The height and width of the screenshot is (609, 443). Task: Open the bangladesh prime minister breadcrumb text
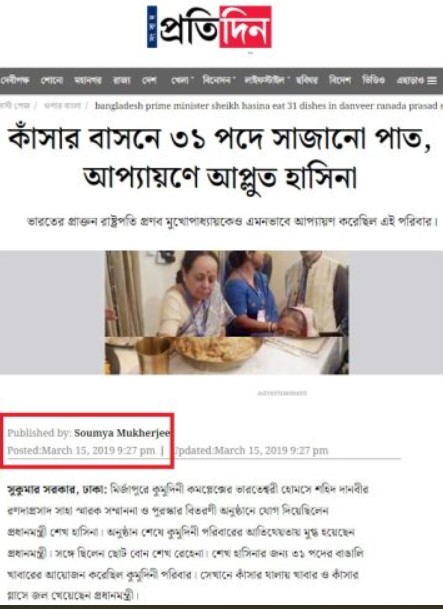[x=269, y=106]
